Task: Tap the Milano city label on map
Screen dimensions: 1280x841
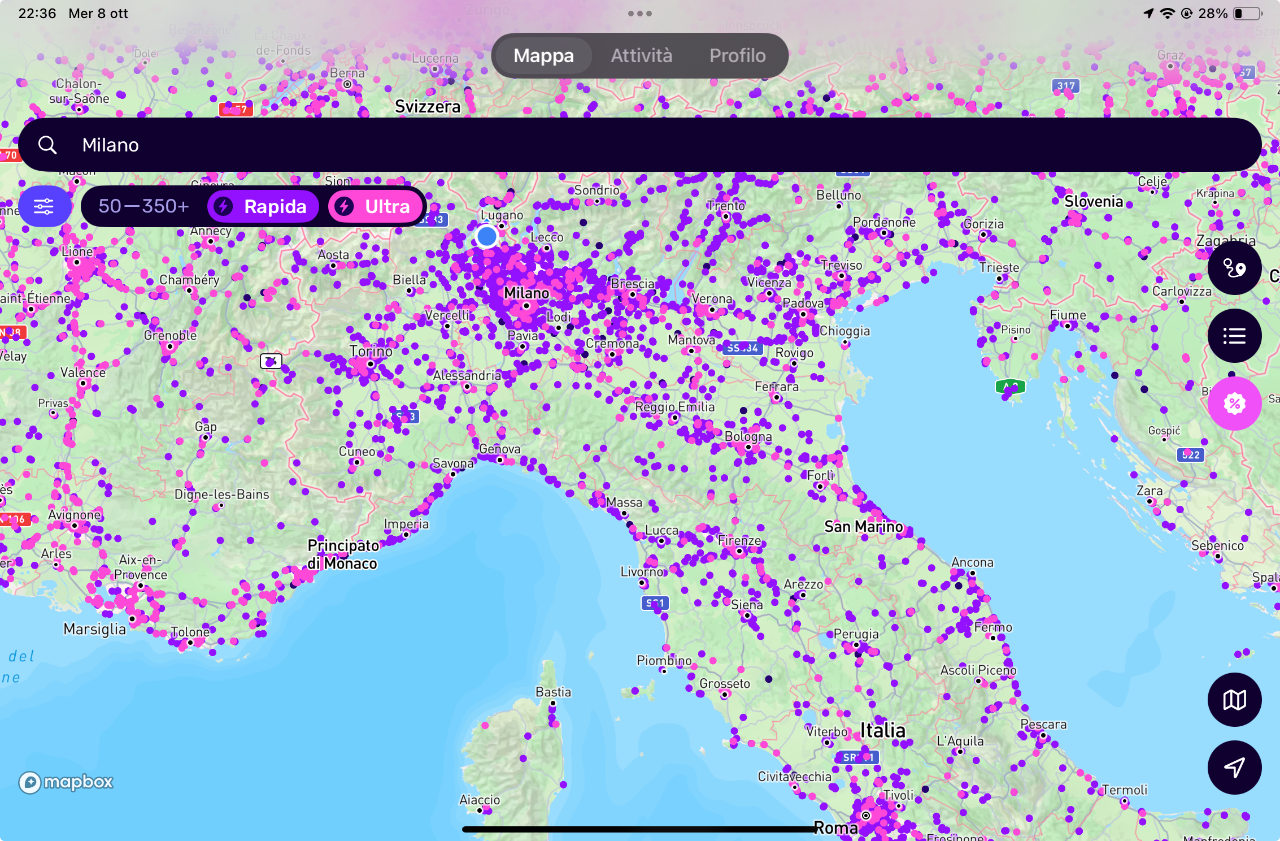Action: (x=526, y=293)
